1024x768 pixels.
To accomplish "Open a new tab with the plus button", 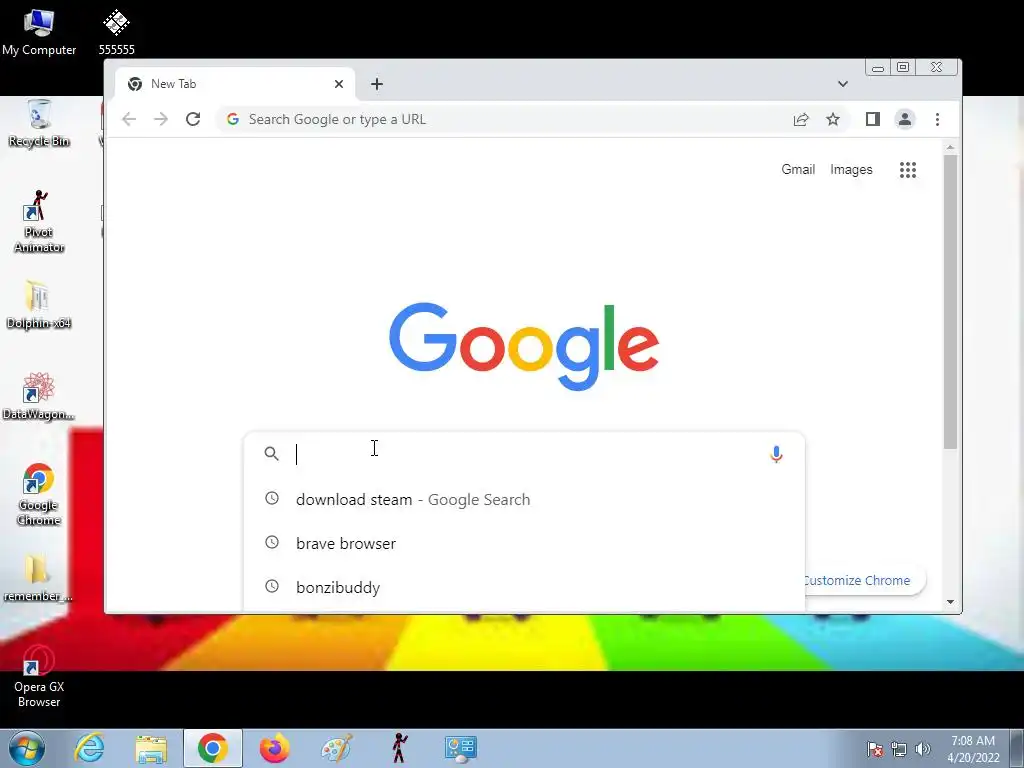I will click(x=377, y=84).
